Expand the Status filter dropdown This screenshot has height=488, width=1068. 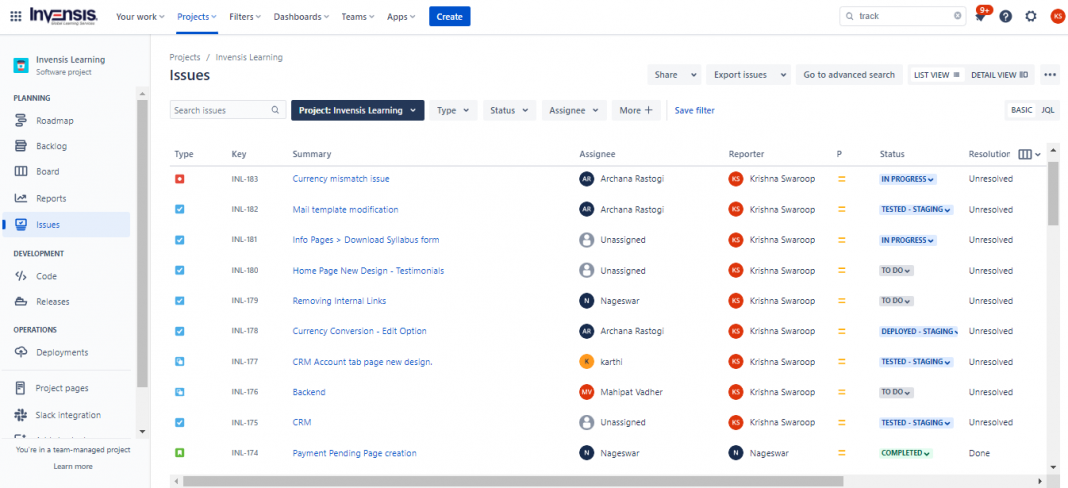[509, 110]
